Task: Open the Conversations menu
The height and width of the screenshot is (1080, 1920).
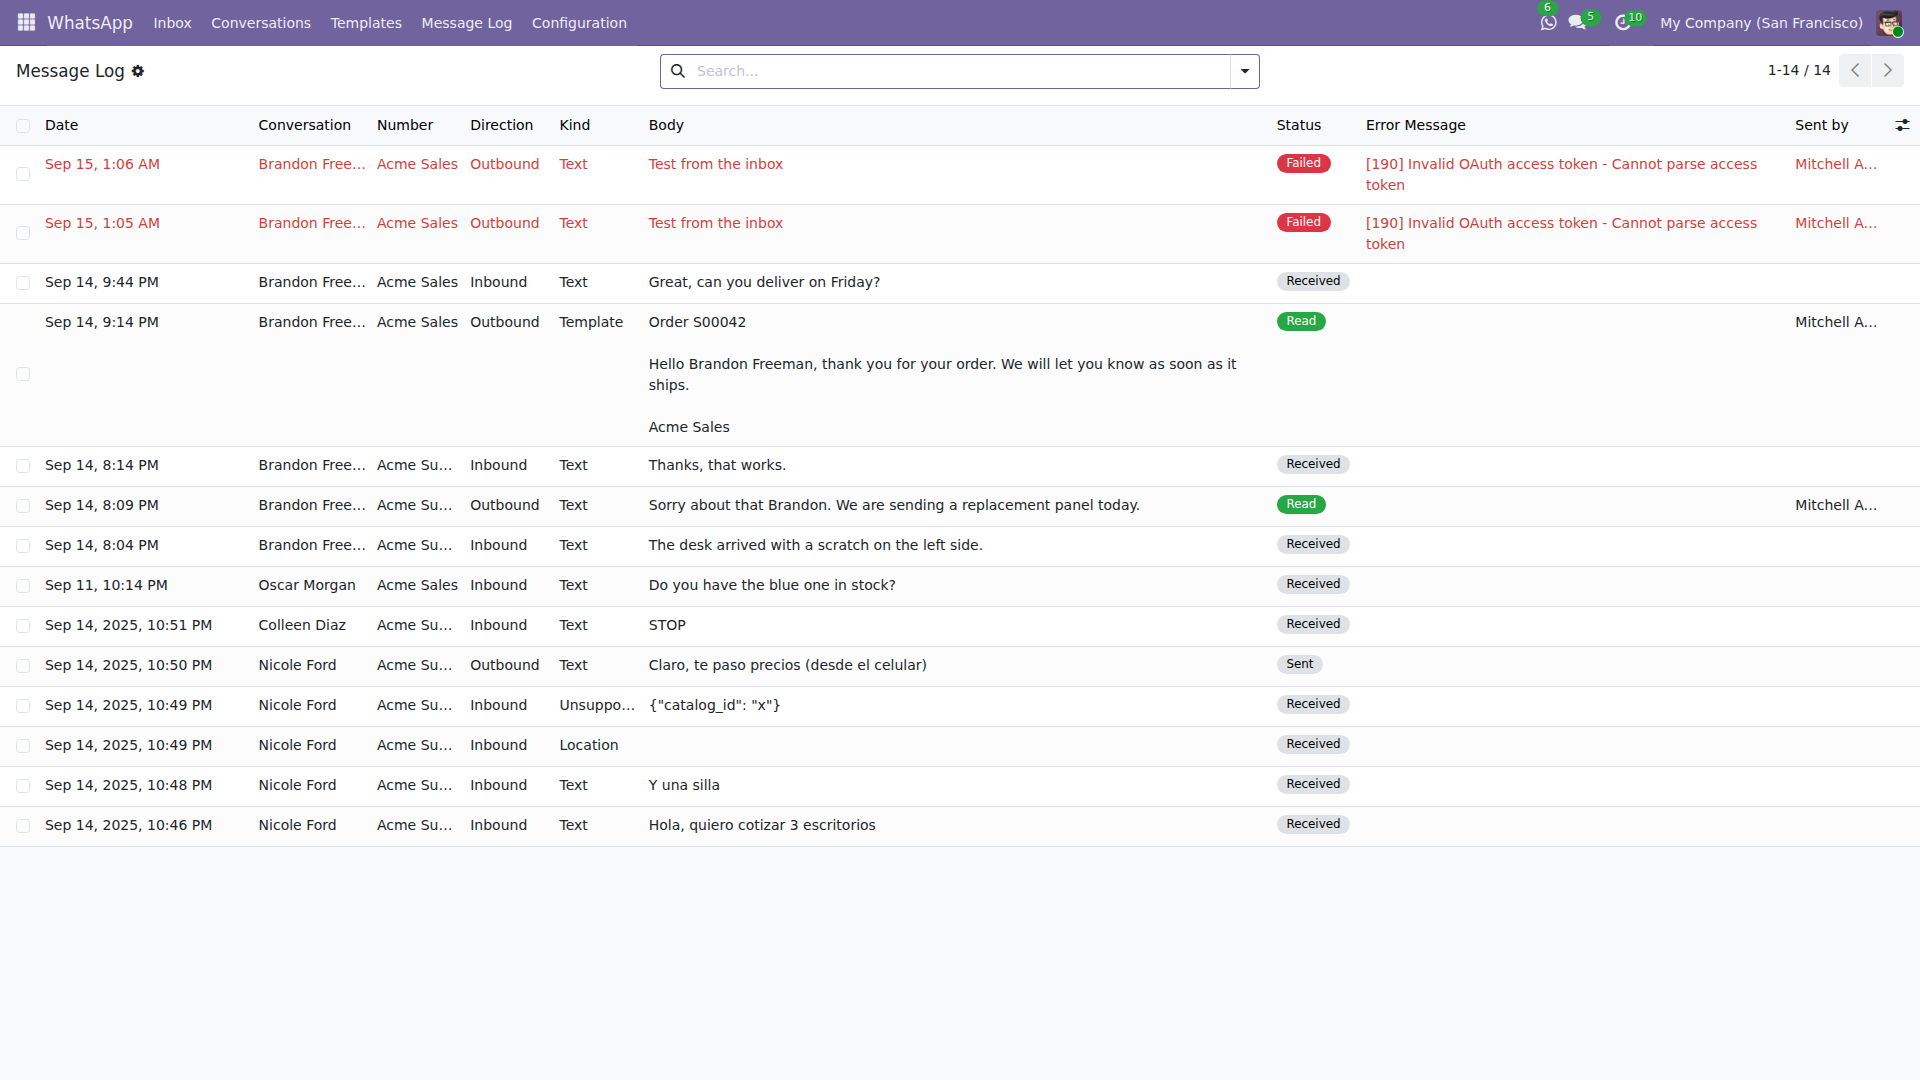Action: point(261,23)
